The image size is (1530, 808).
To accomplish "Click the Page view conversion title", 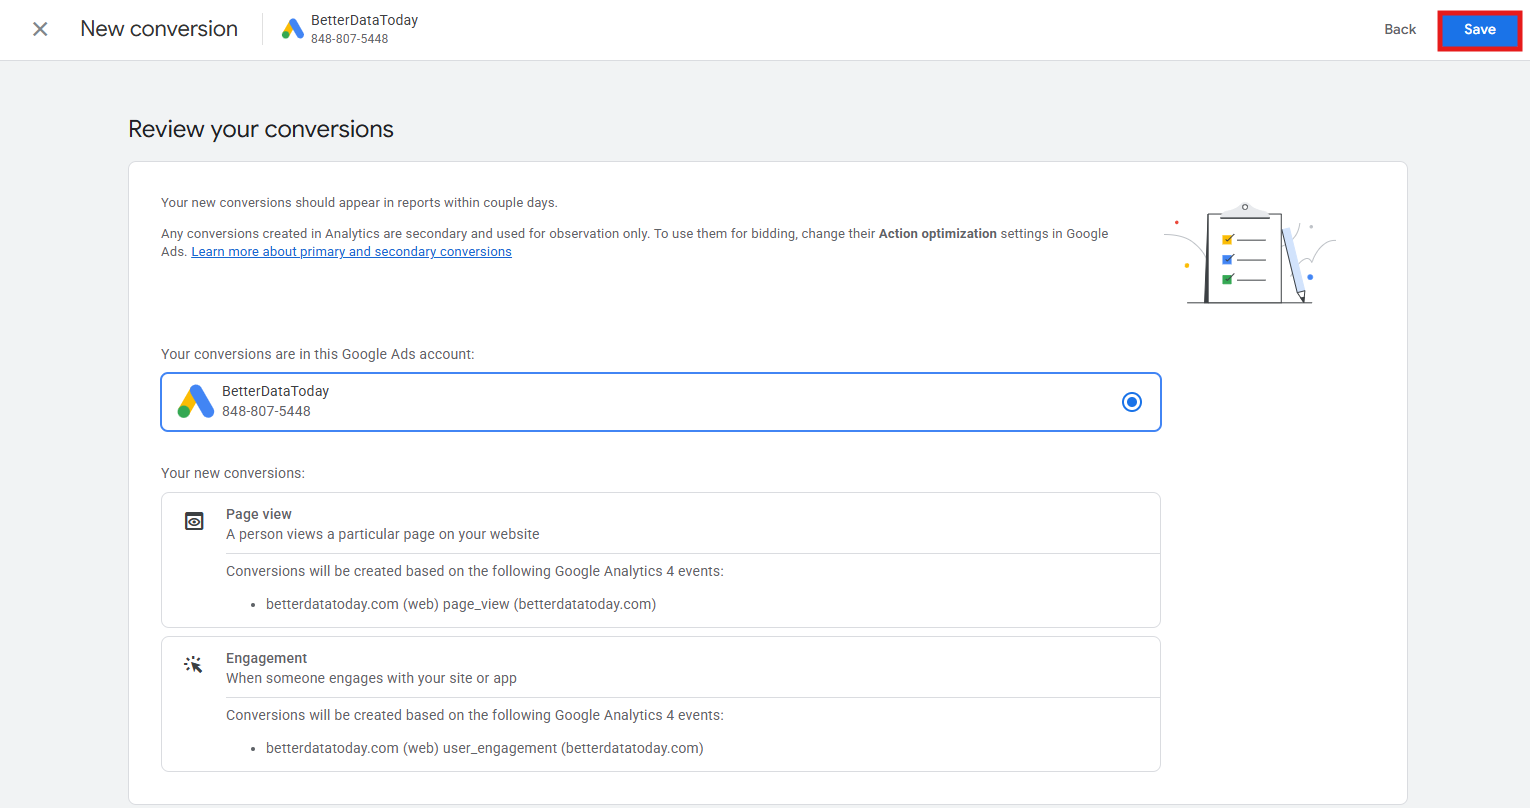I will [x=259, y=514].
